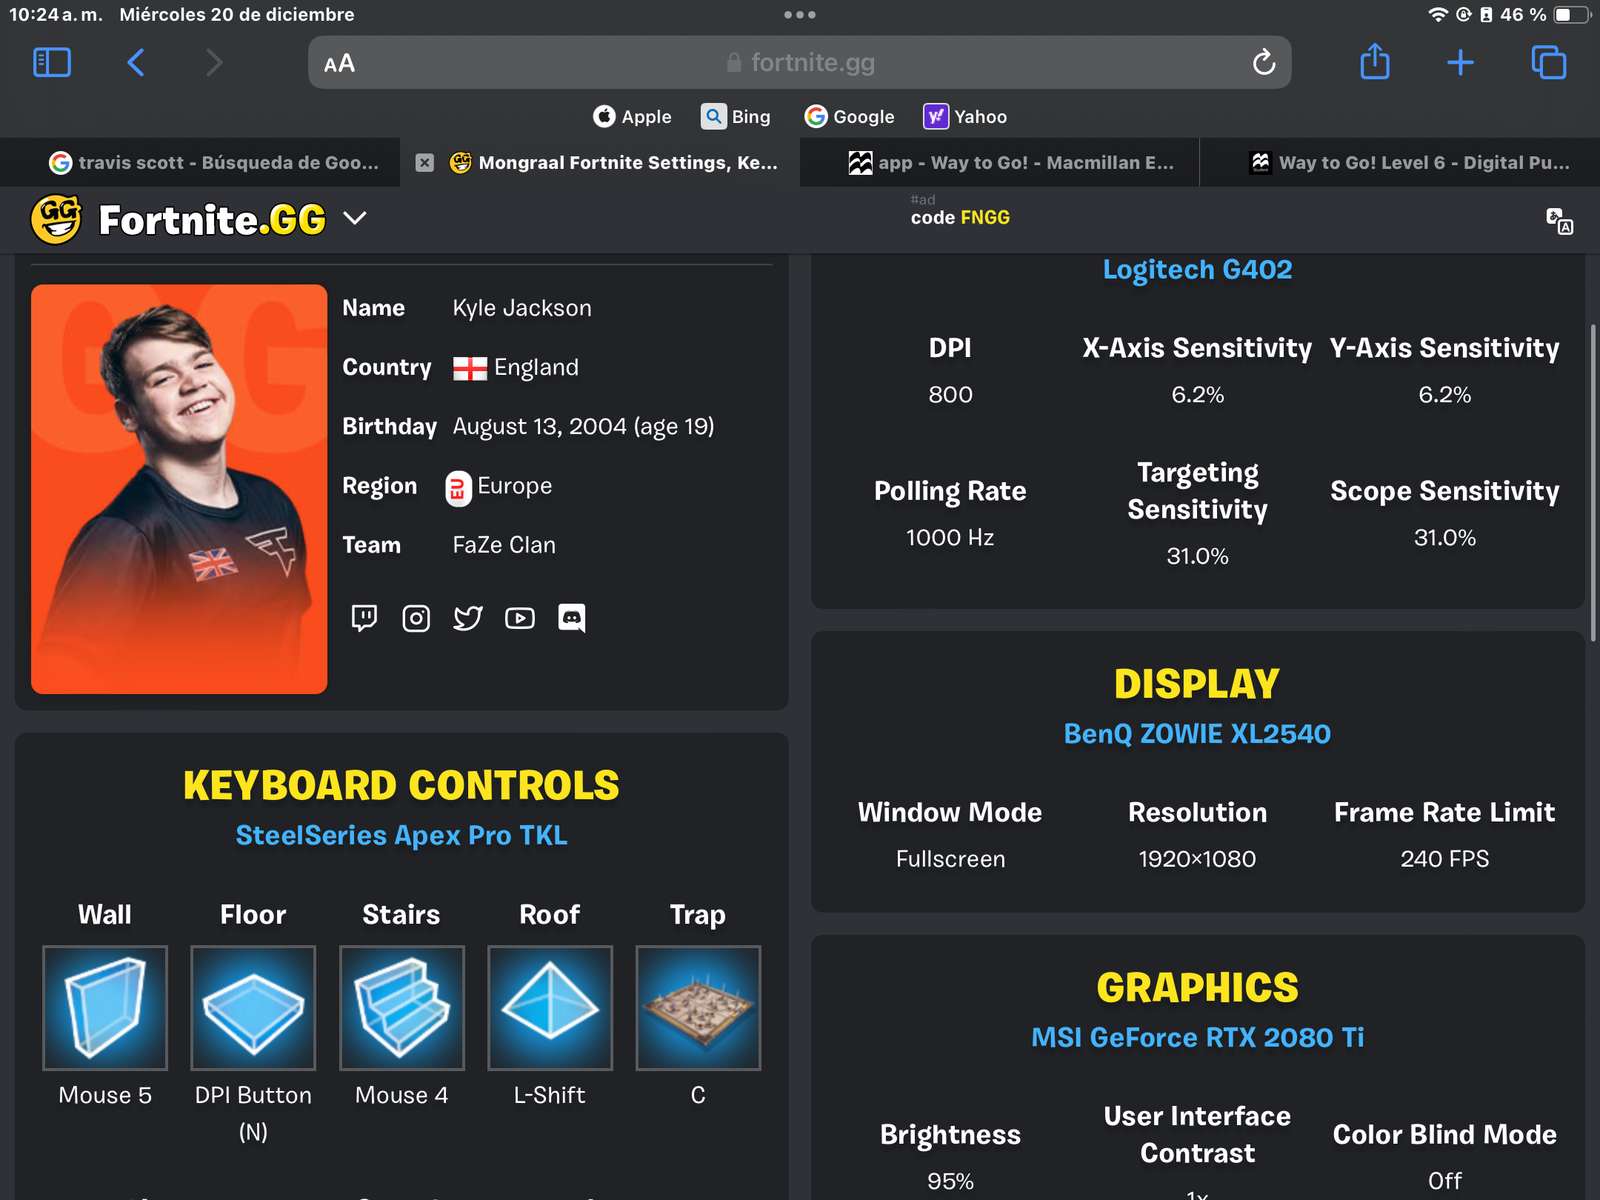Viewport: 1600px width, 1200px height.
Task: Click the Trap item icon
Action: point(698,1008)
